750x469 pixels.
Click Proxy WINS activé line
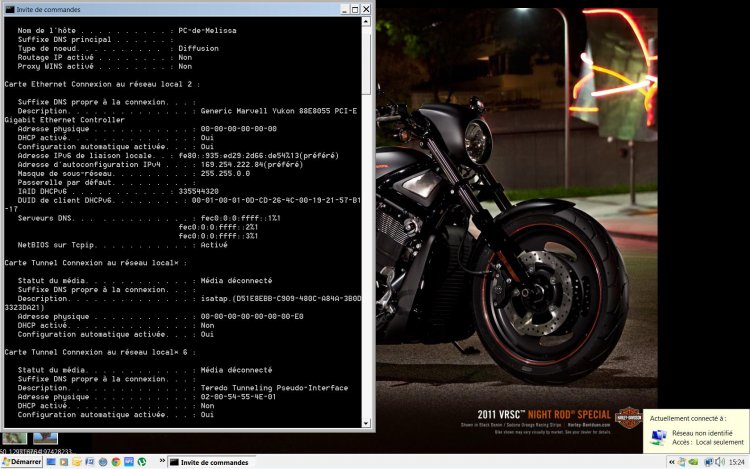[x=105, y=66]
